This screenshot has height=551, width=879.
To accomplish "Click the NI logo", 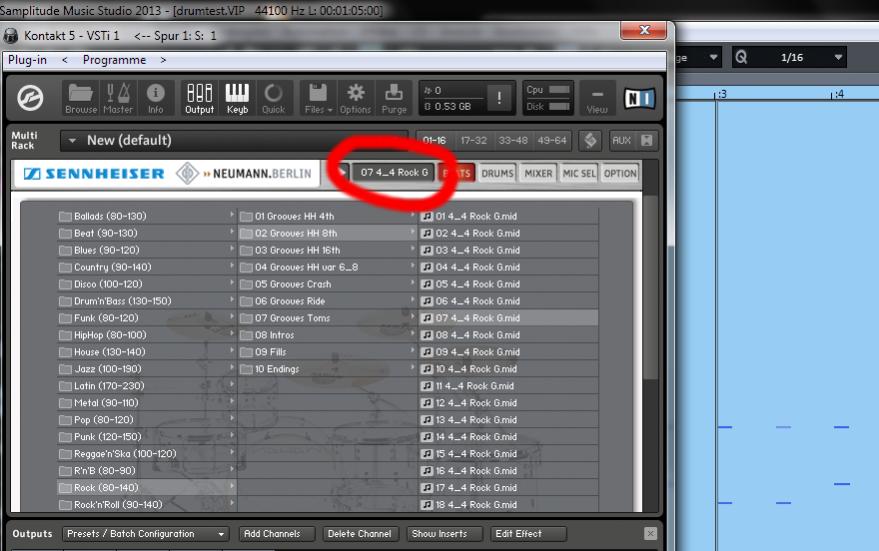I will point(640,99).
